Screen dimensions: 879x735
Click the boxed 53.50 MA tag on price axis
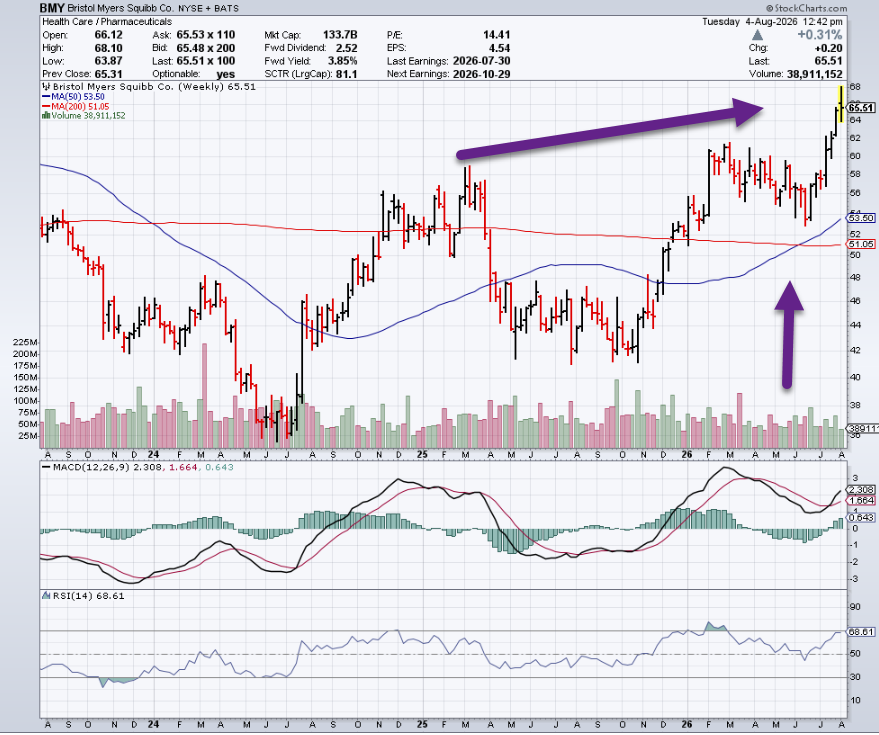click(861, 218)
